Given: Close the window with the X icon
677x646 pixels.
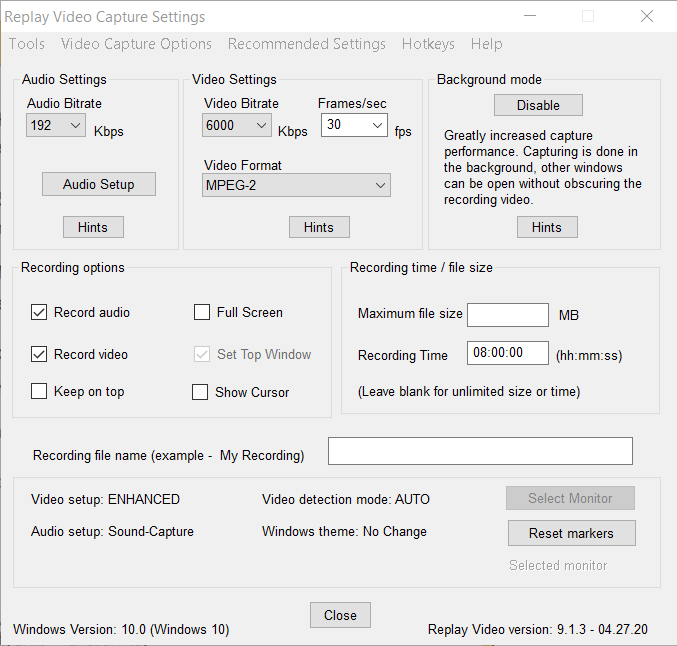Looking at the screenshot, I should click(647, 16).
